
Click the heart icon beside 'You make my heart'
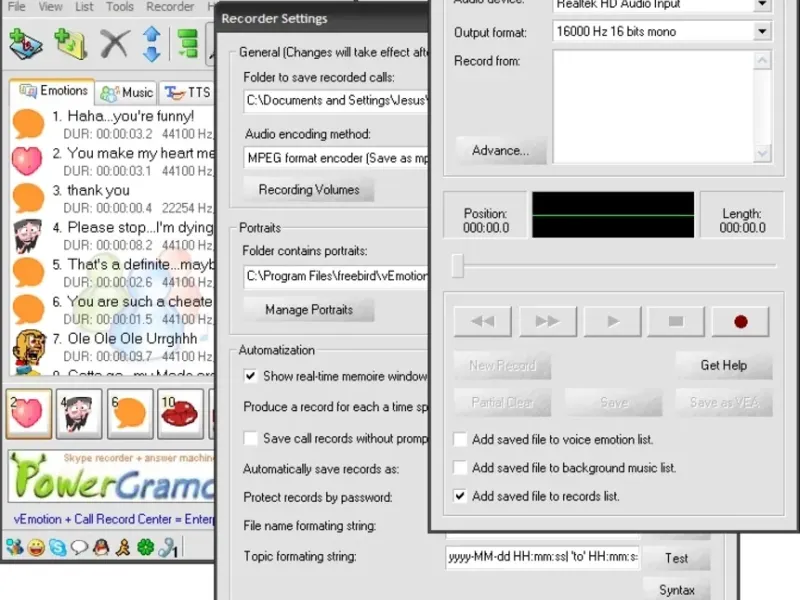tap(27, 161)
